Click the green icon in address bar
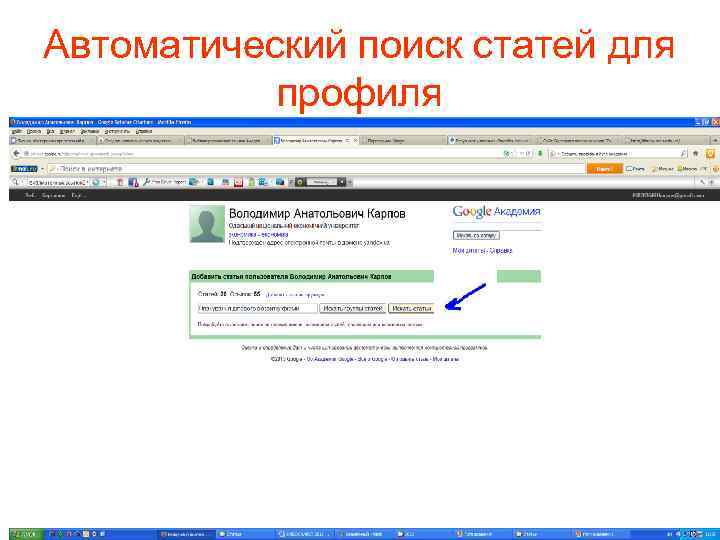The image size is (720, 540). [540, 153]
